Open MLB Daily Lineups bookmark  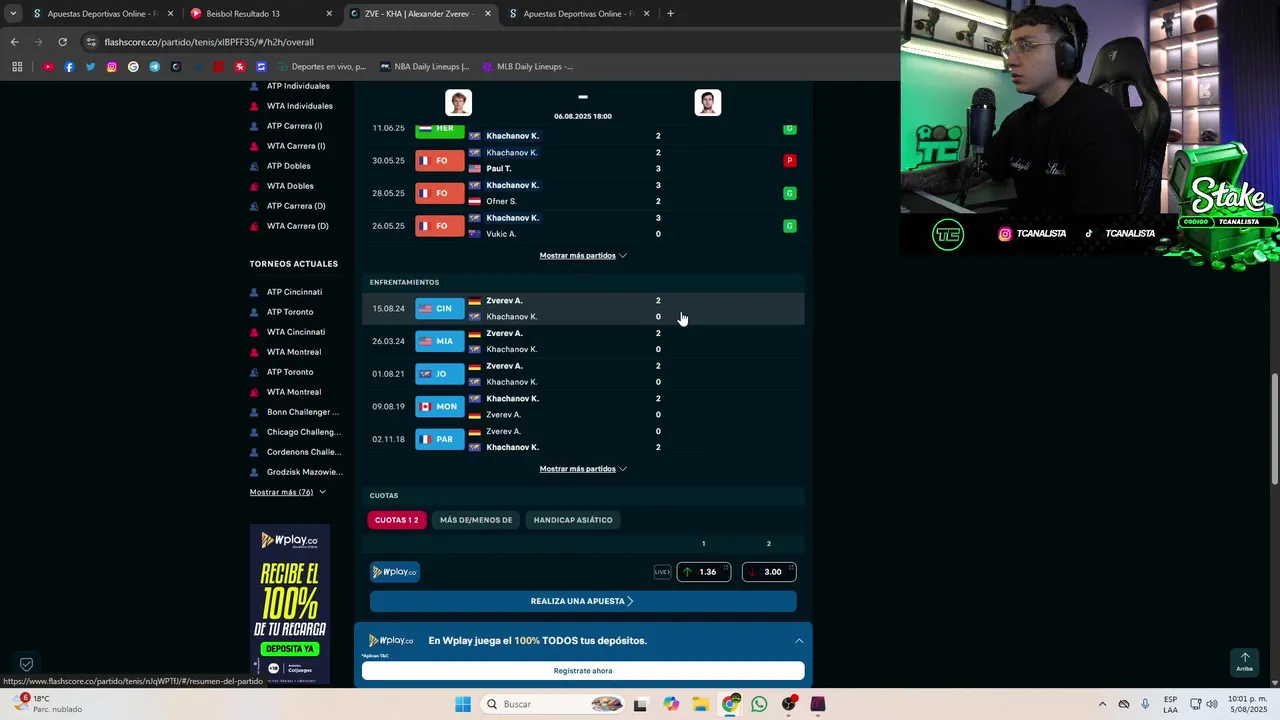click(x=527, y=67)
